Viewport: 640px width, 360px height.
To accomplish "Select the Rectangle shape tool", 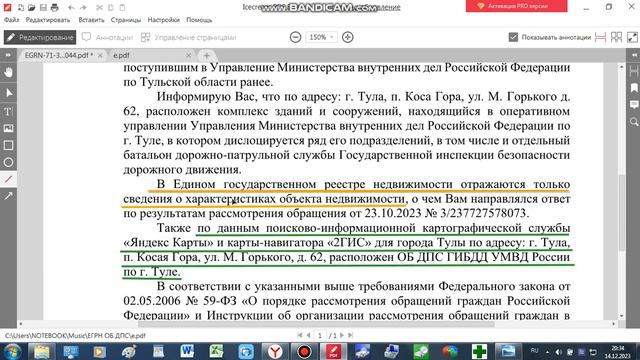I will [8, 145].
